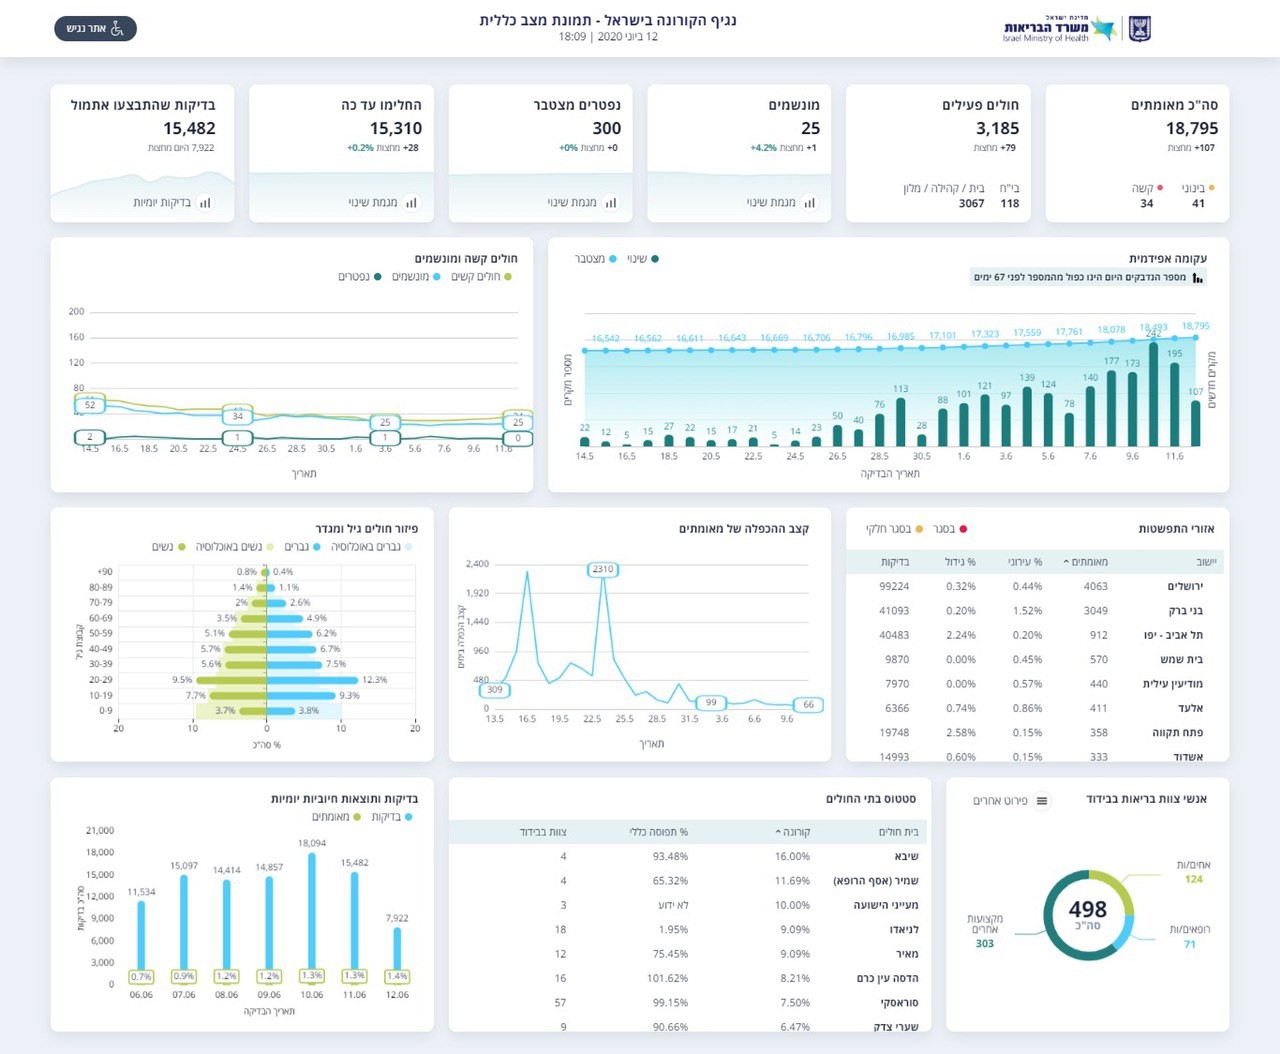Screen dimensions: 1280x1054
Task: Click the doubling-time bar chart icon
Action: click(1198, 278)
